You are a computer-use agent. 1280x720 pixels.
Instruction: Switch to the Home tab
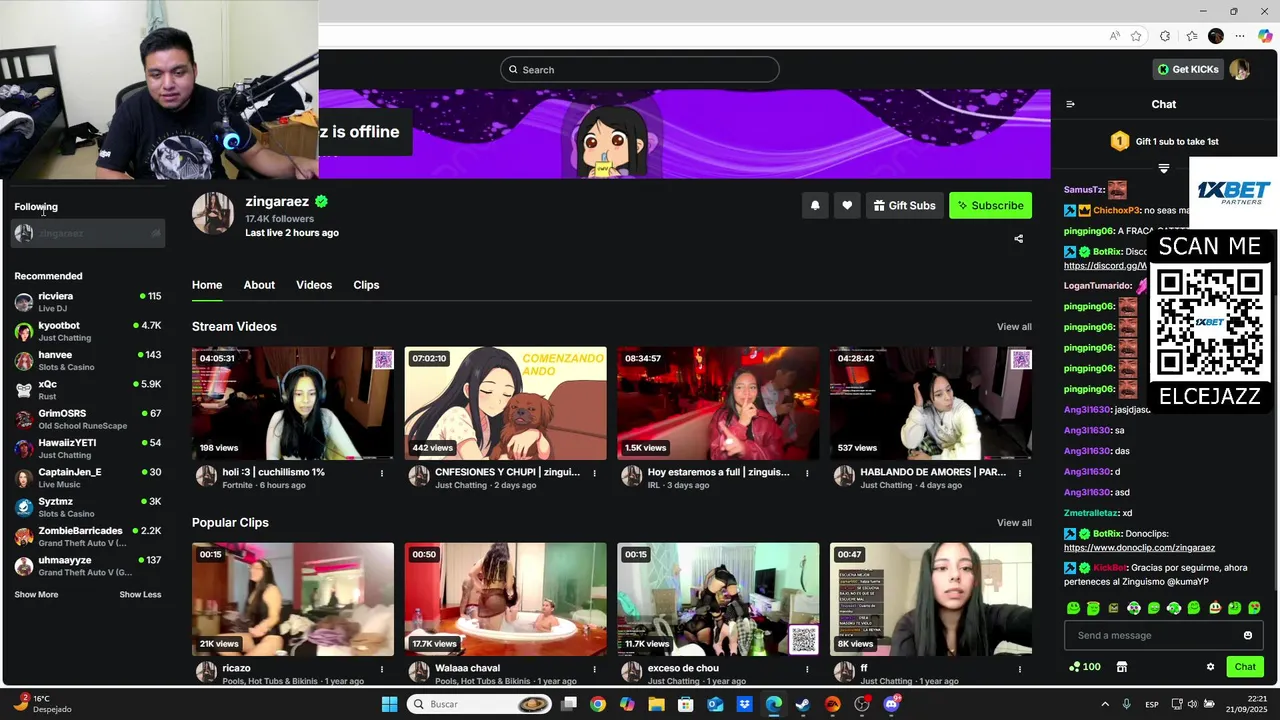pos(207,285)
